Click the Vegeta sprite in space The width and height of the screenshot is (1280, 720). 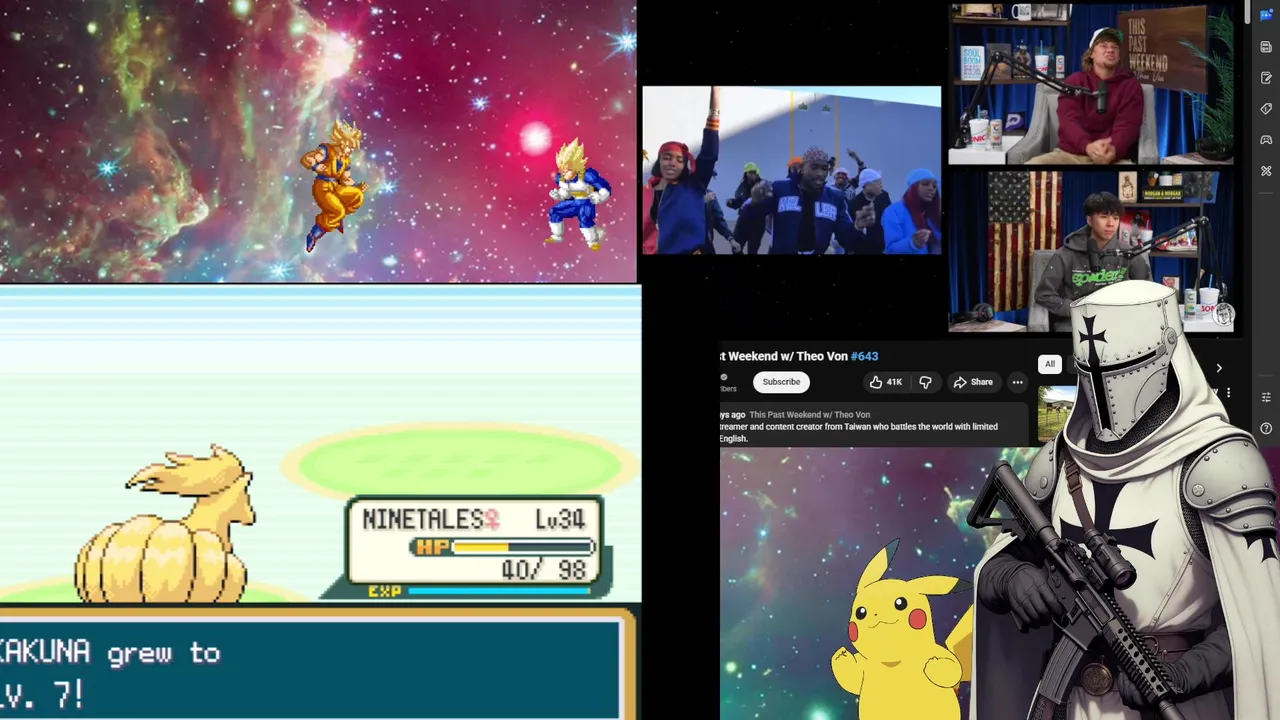click(x=578, y=193)
